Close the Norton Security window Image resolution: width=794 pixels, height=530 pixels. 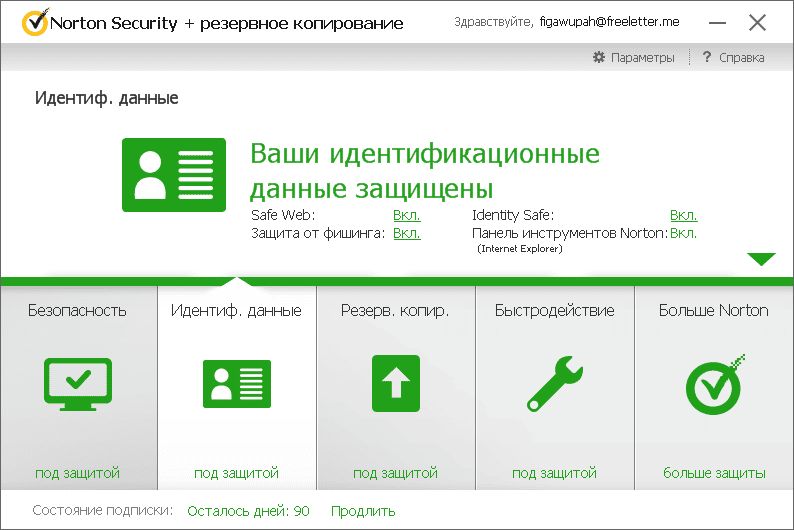point(758,22)
